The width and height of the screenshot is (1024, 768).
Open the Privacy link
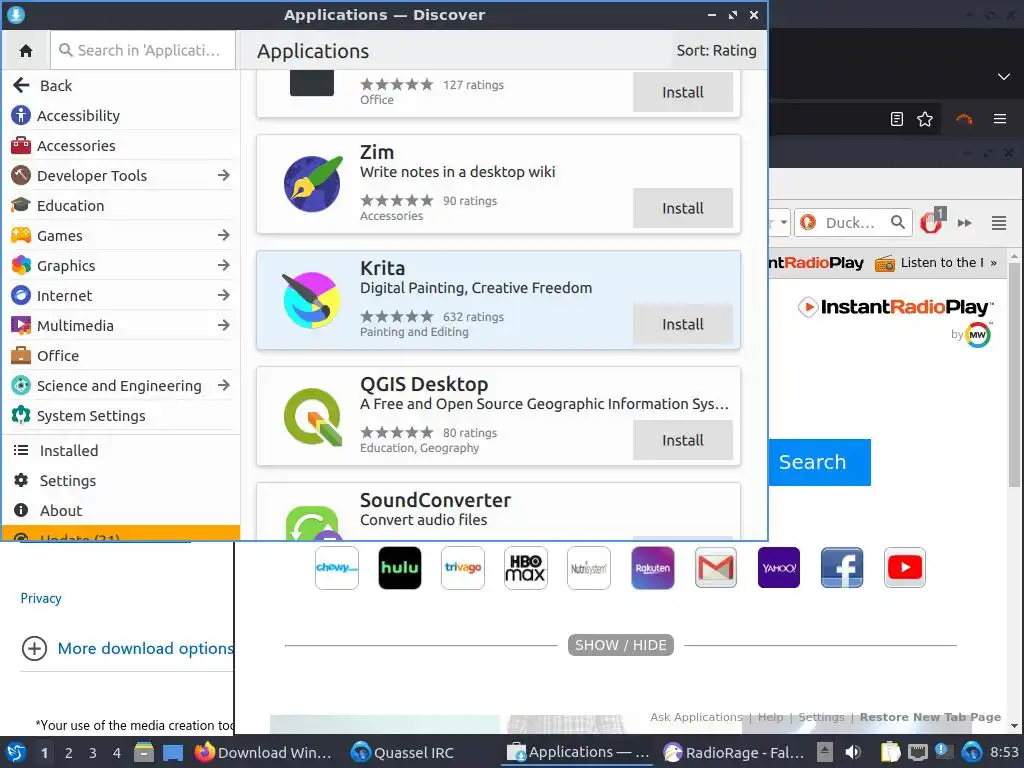[x=40, y=598]
